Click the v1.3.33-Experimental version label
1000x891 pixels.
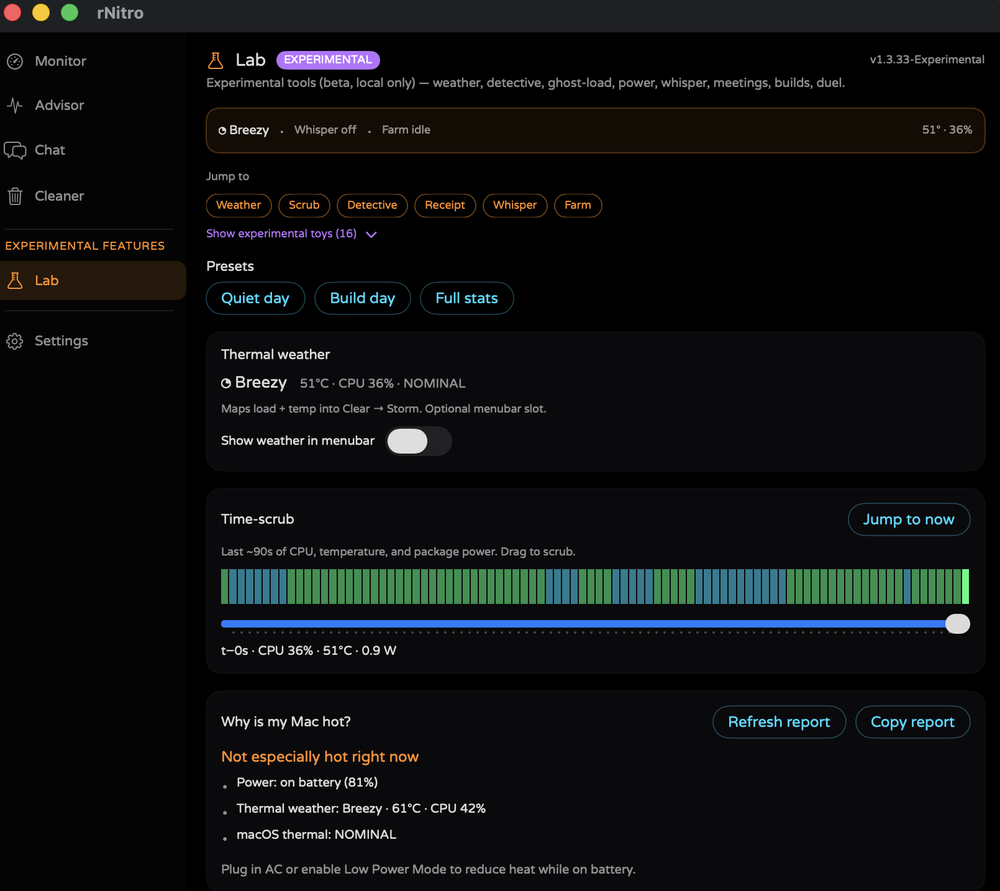[x=927, y=60]
